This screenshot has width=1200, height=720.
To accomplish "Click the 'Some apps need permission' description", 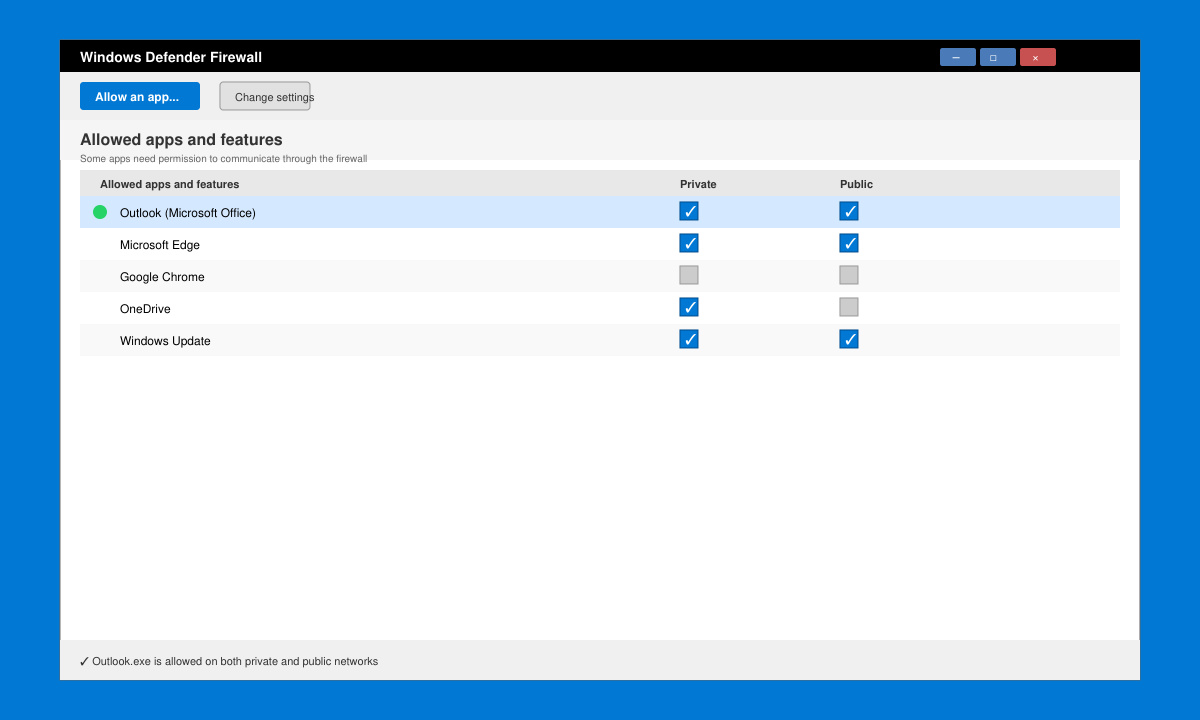I will point(224,158).
